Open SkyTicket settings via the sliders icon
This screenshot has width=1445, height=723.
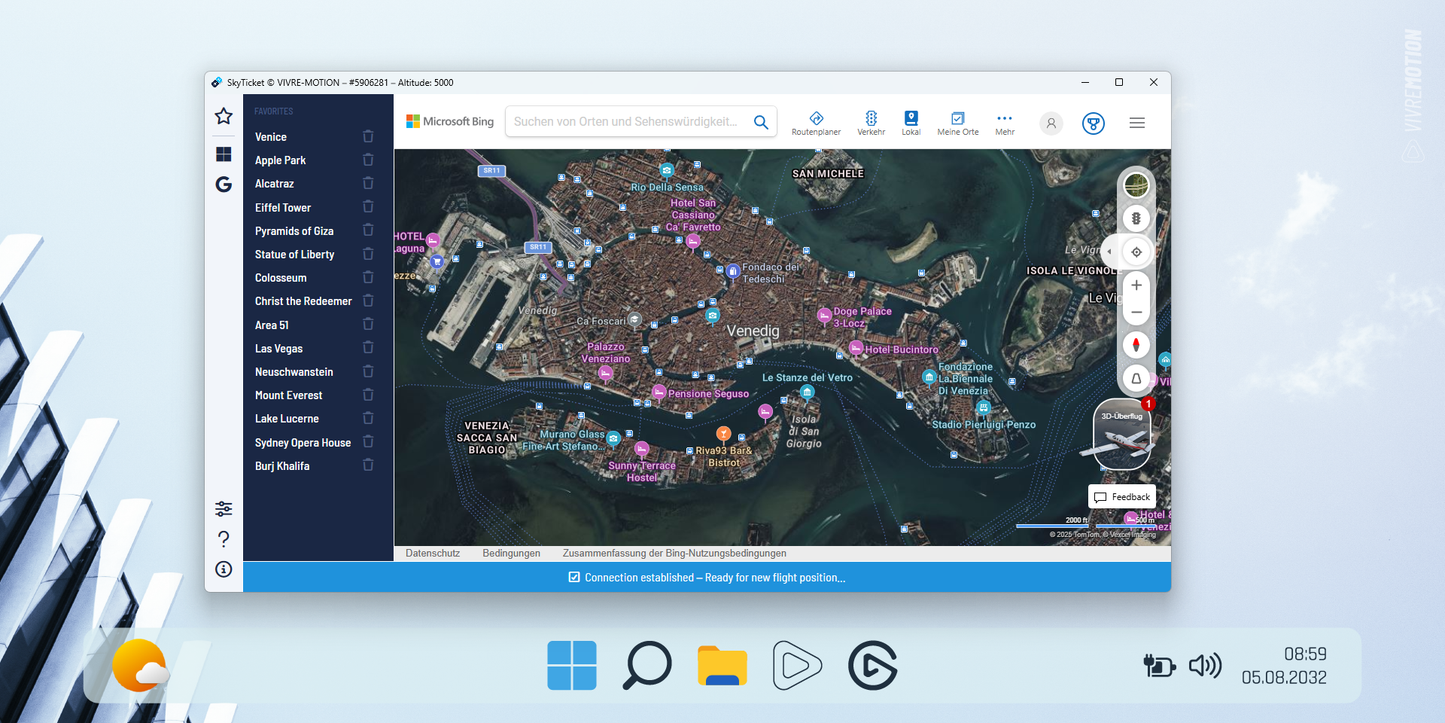(x=223, y=508)
